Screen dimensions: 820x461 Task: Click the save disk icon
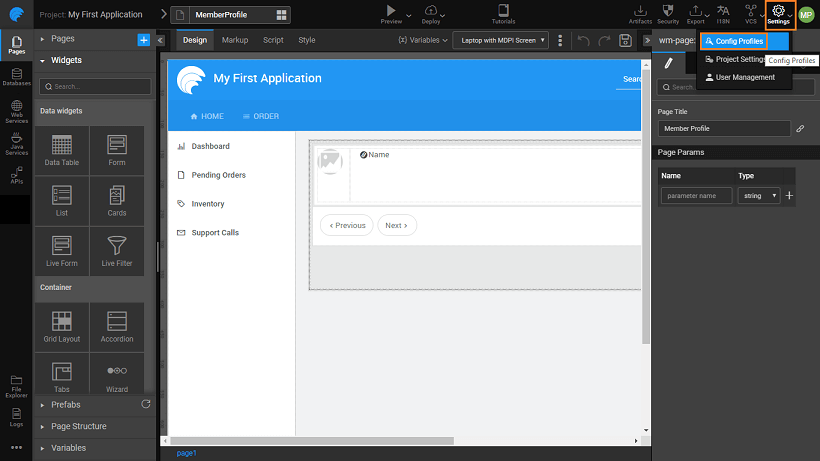[x=625, y=40]
